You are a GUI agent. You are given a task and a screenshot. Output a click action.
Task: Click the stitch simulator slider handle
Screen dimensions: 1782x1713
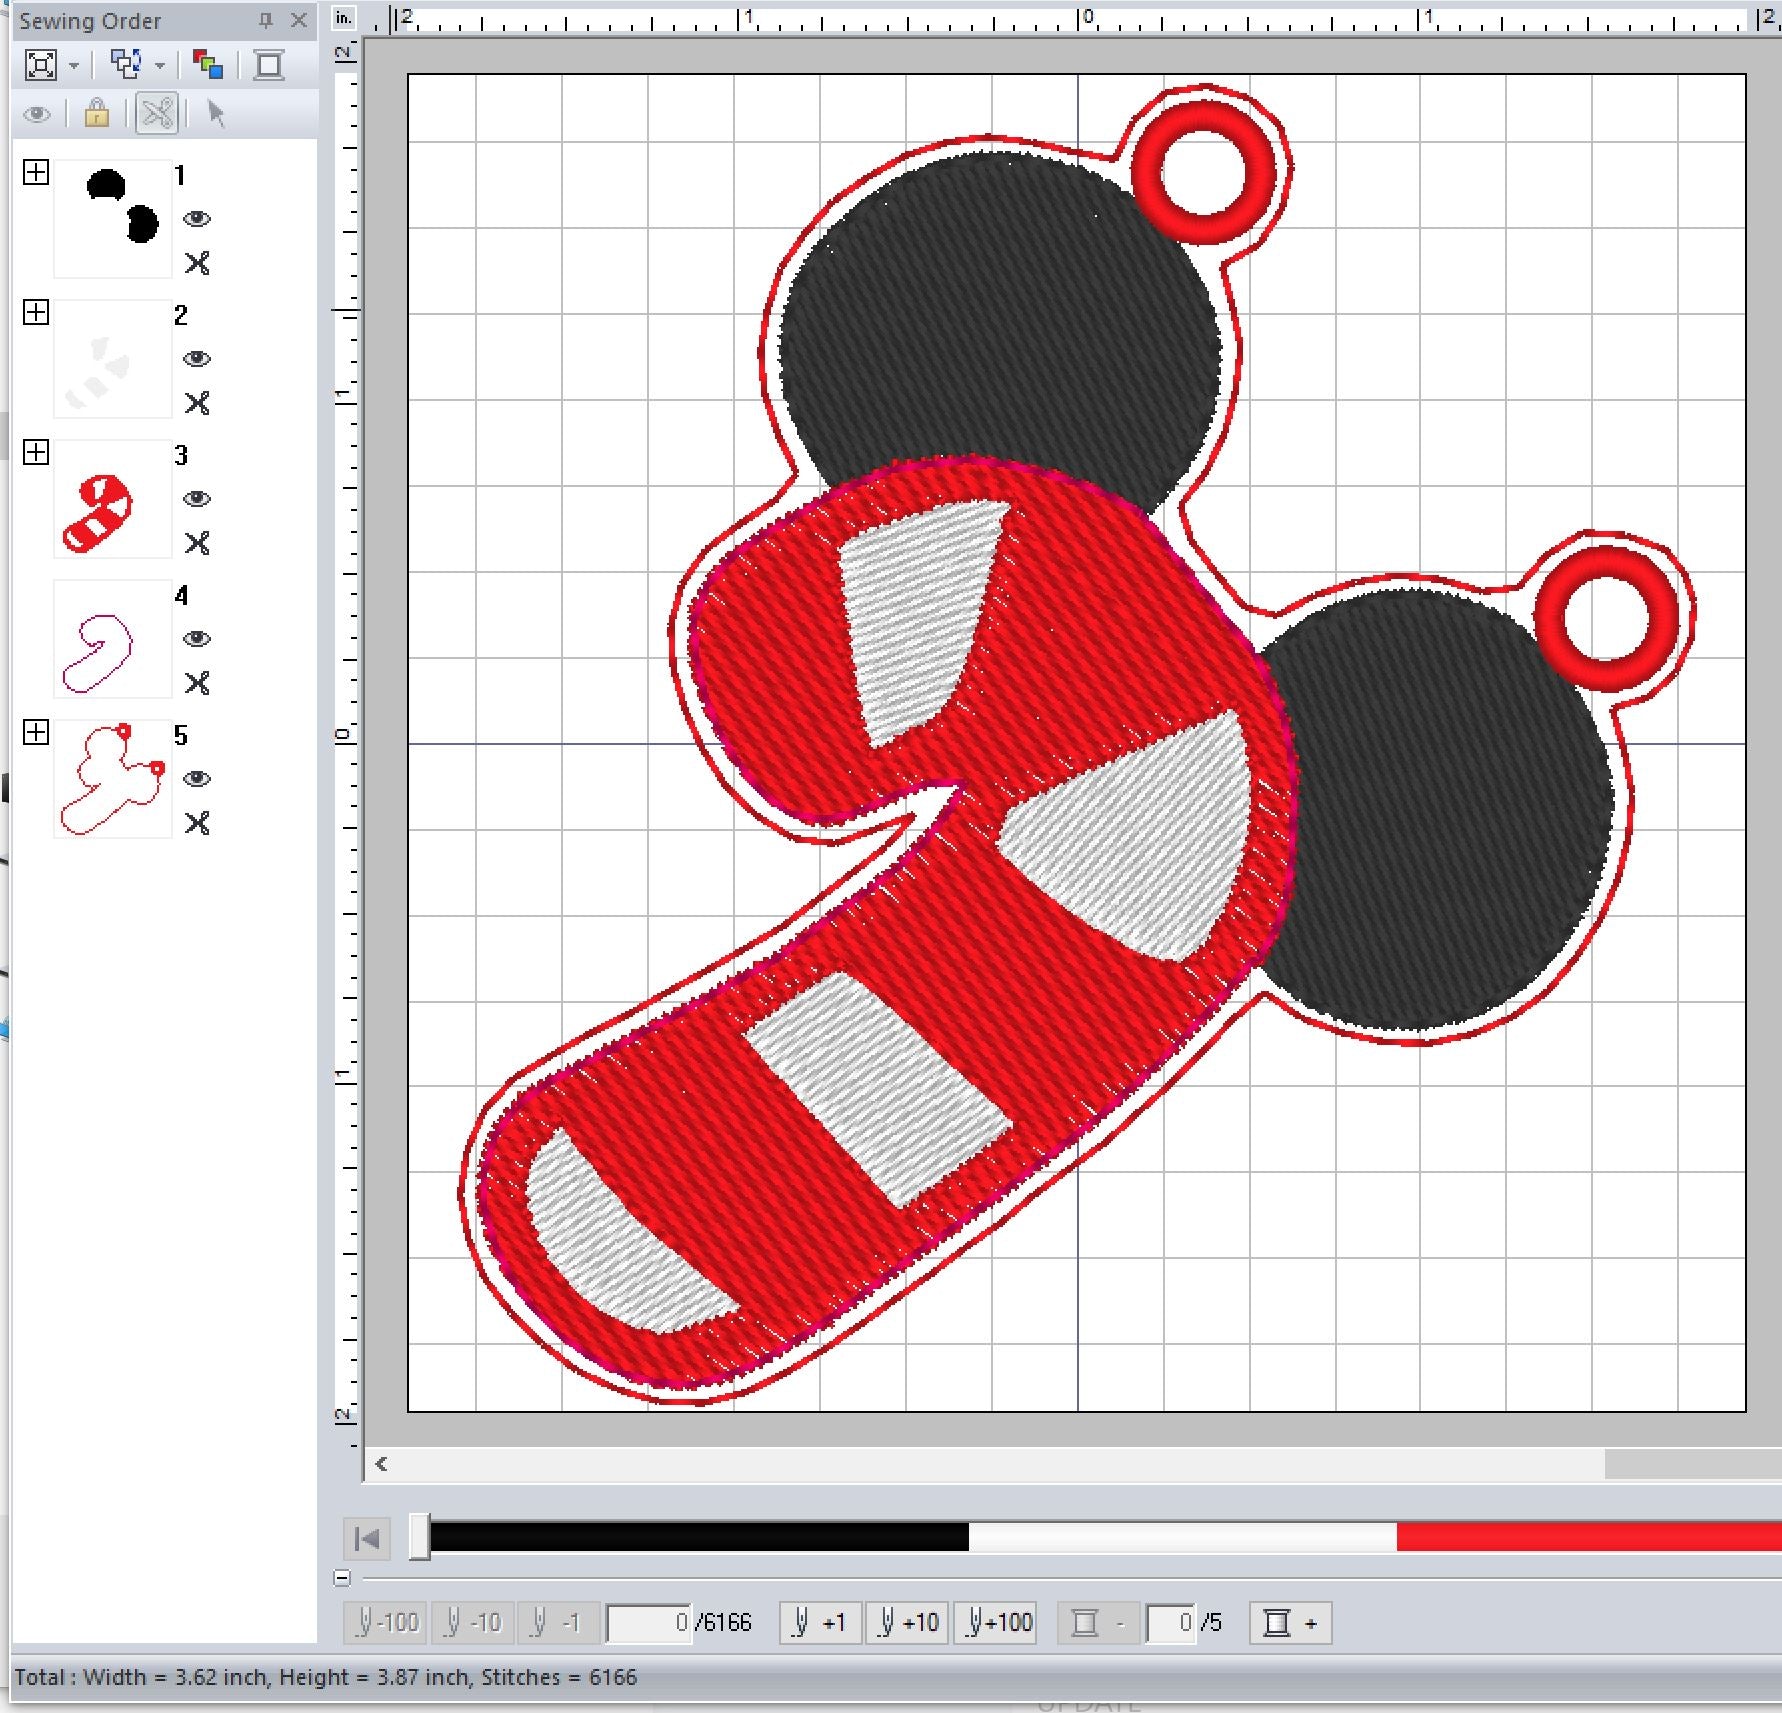pyautogui.click(x=420, y=1537)
